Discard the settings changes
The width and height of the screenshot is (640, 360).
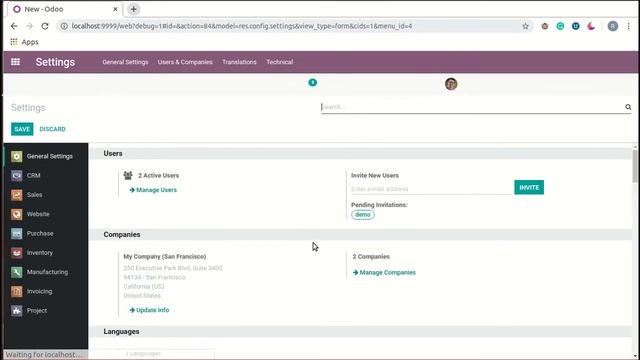tap(52, 129)
